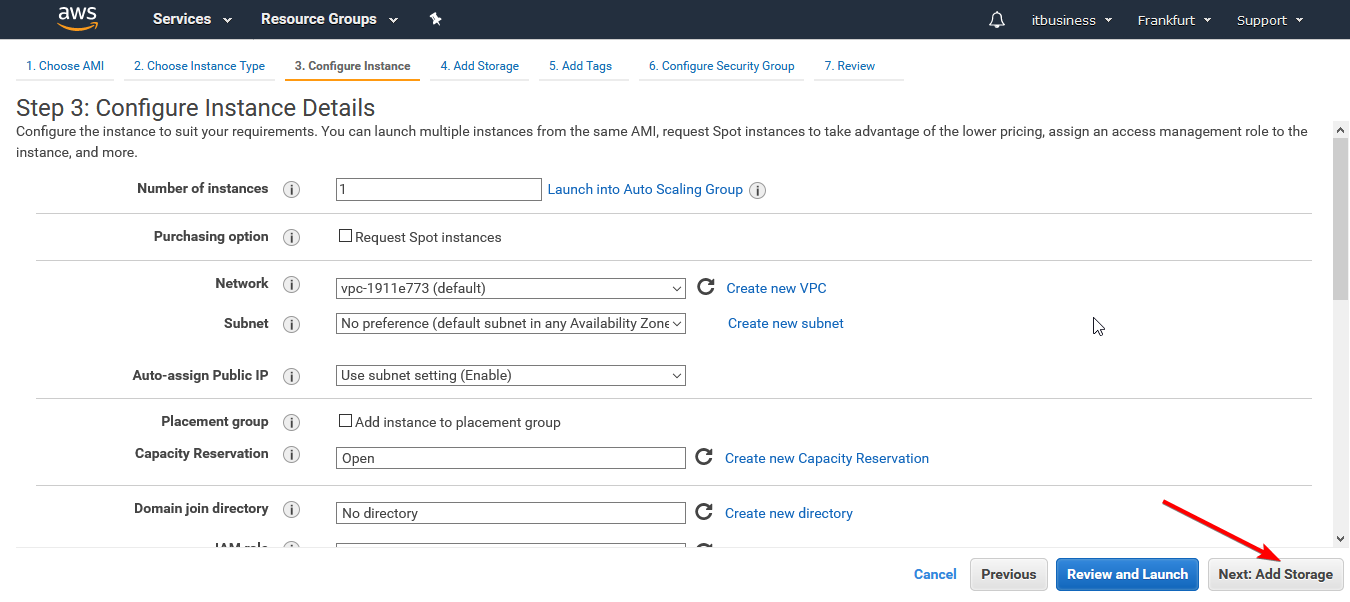Expand the Subnet dropdown
1350x602 pixels.
pos(511,324)
